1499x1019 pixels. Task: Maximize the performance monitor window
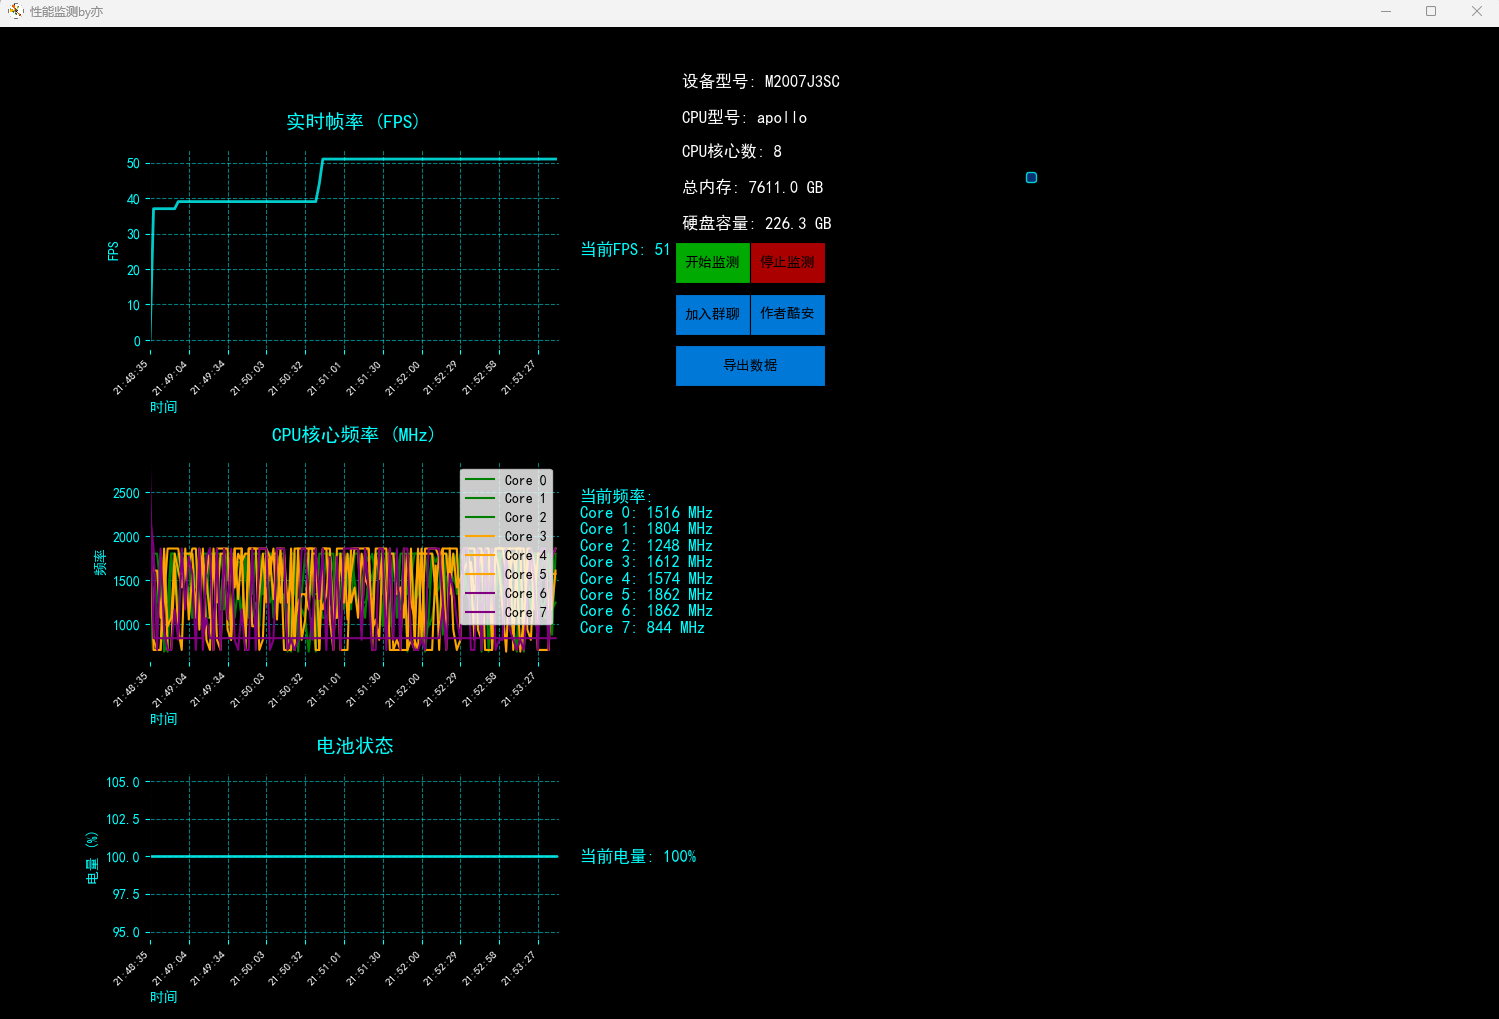tap(1431, 12)
